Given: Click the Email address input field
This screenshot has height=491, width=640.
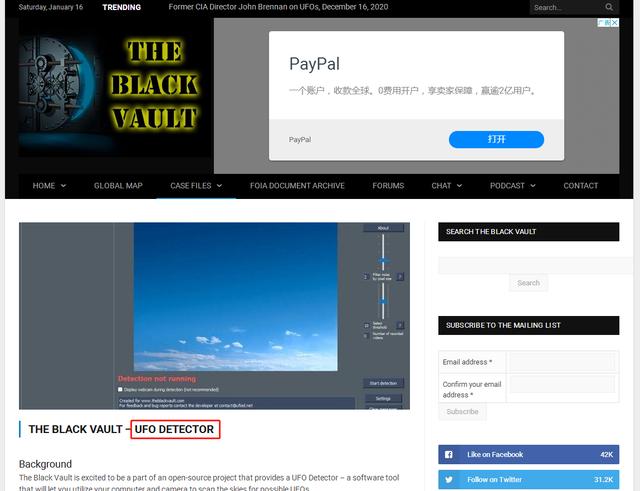Looking at the screenshot, I should pyautogui.click(x=562, y=362).
